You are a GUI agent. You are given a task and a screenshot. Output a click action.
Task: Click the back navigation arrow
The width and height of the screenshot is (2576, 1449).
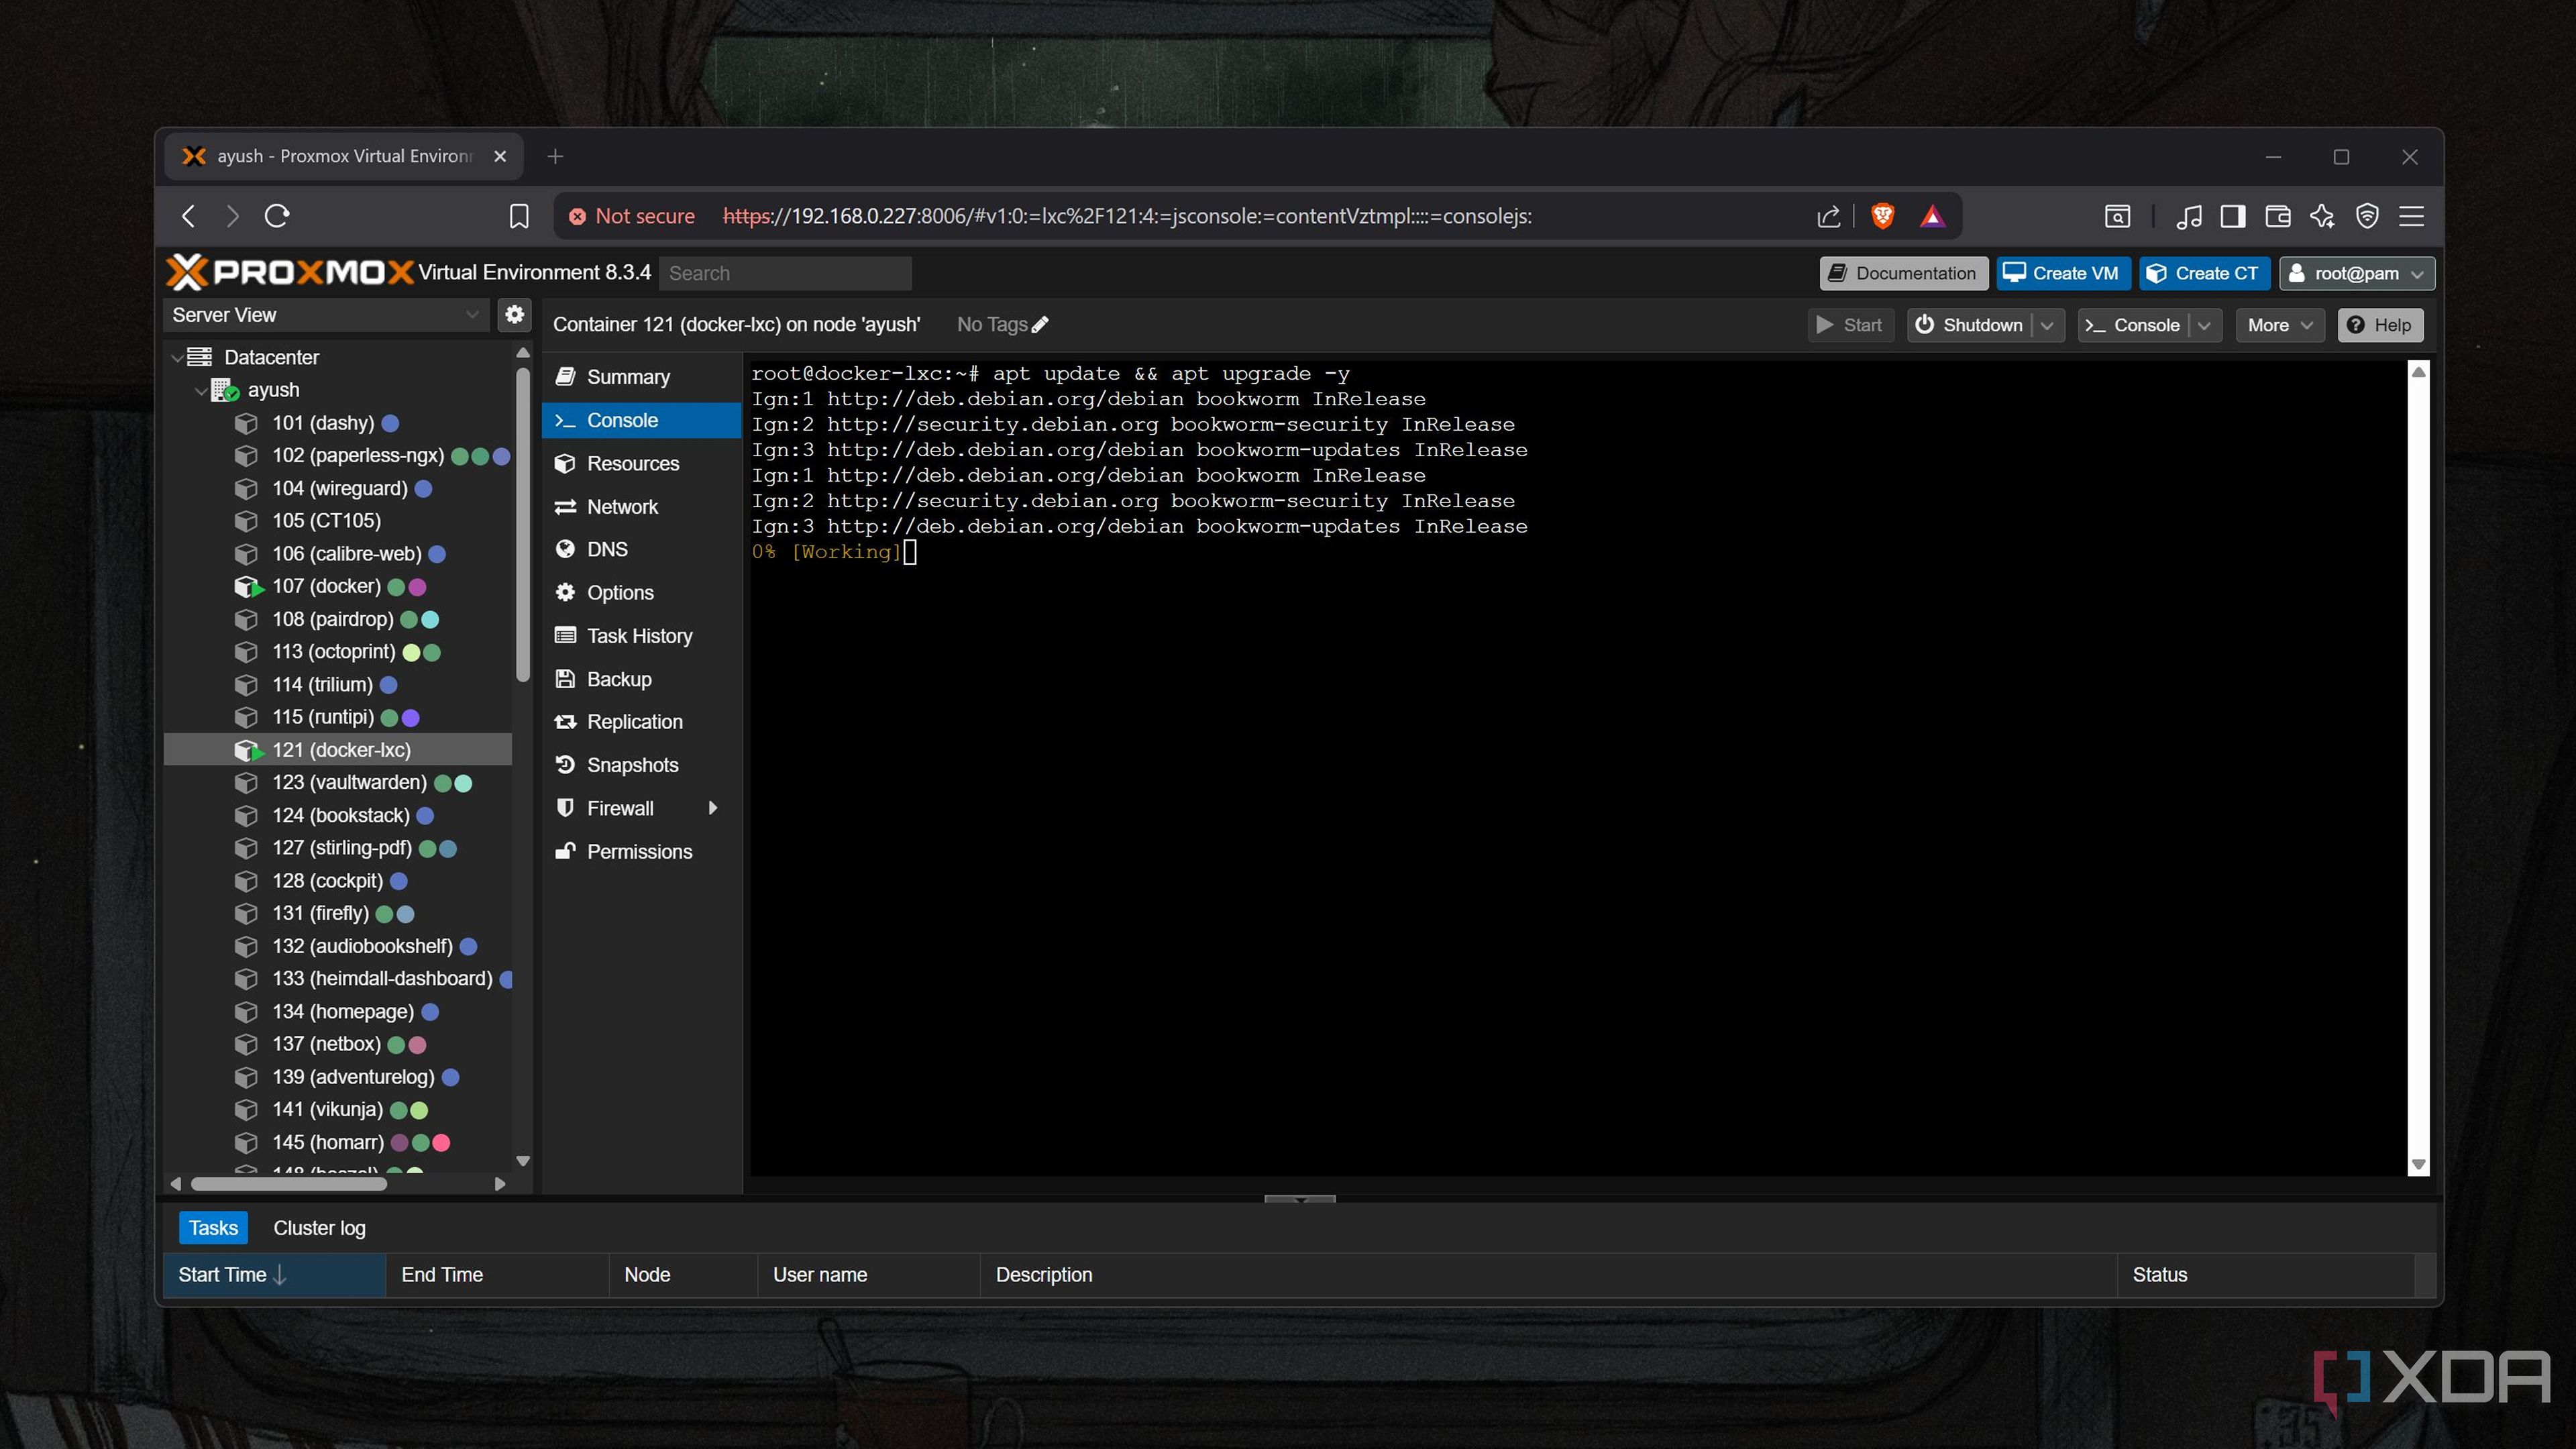coord(188,216)
